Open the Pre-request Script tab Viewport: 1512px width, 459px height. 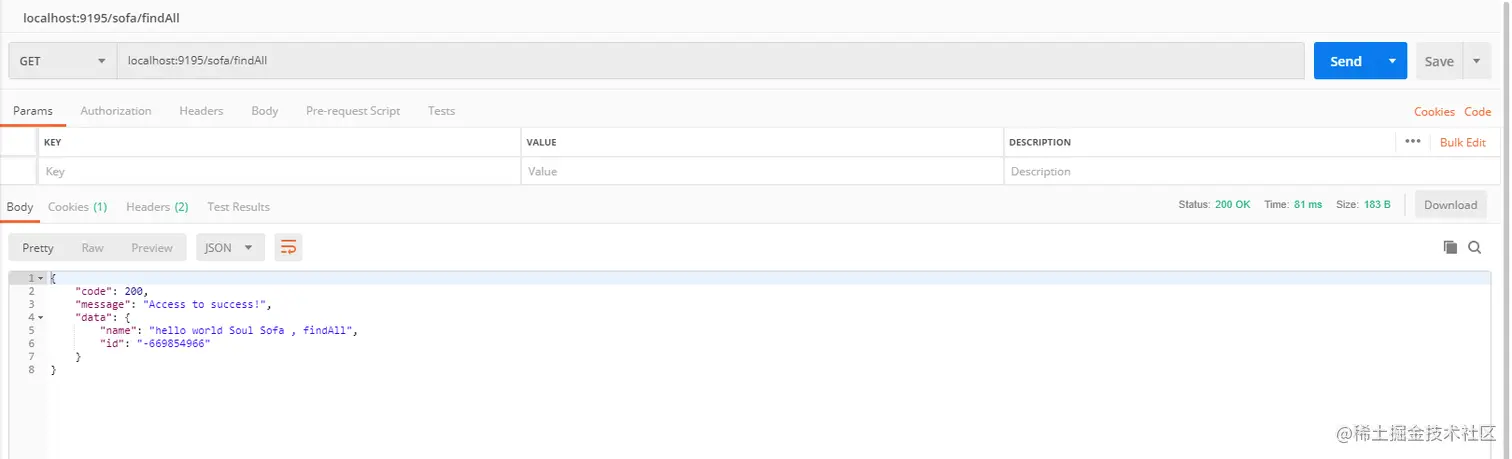pyautogui.click(x=353, y=111)
